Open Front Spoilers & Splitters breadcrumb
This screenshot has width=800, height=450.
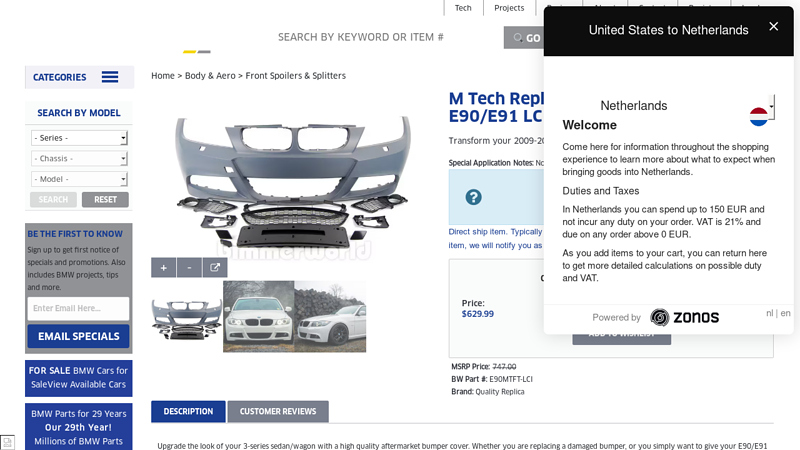[295, 76]
